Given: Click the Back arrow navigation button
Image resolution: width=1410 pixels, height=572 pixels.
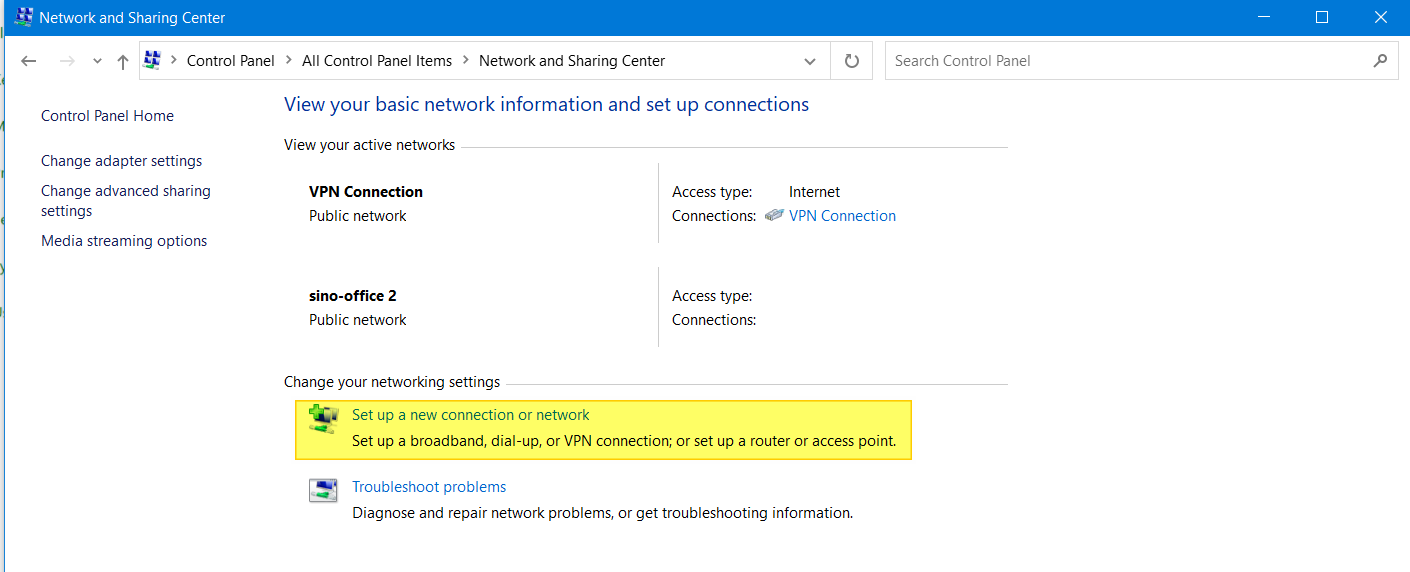Looking at the screenshot, I should (x=29, y=61).
